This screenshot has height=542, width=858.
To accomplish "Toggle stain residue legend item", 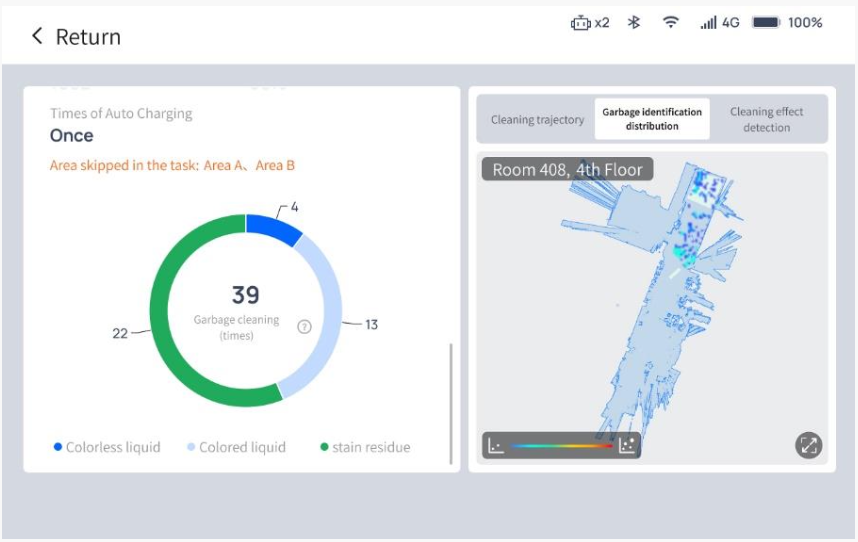I will (365, 447).
